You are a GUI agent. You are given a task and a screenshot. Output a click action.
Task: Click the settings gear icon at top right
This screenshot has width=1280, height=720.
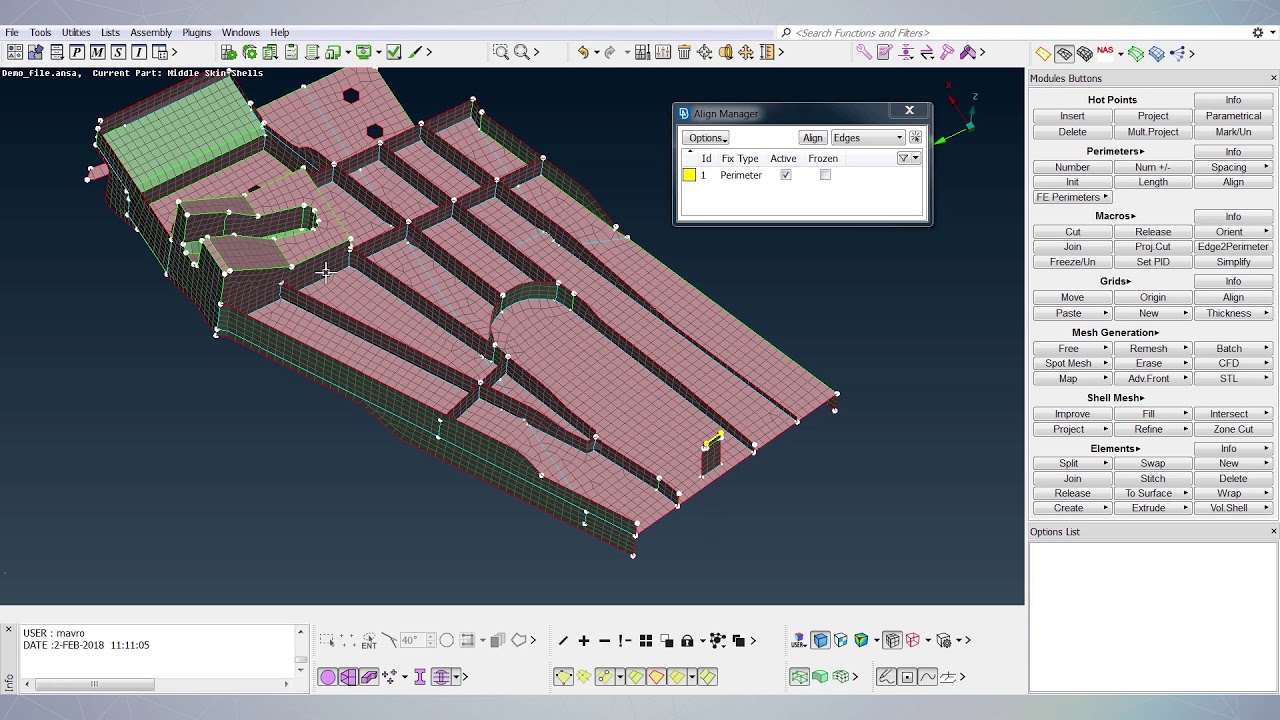click(x=1258, y=33)
